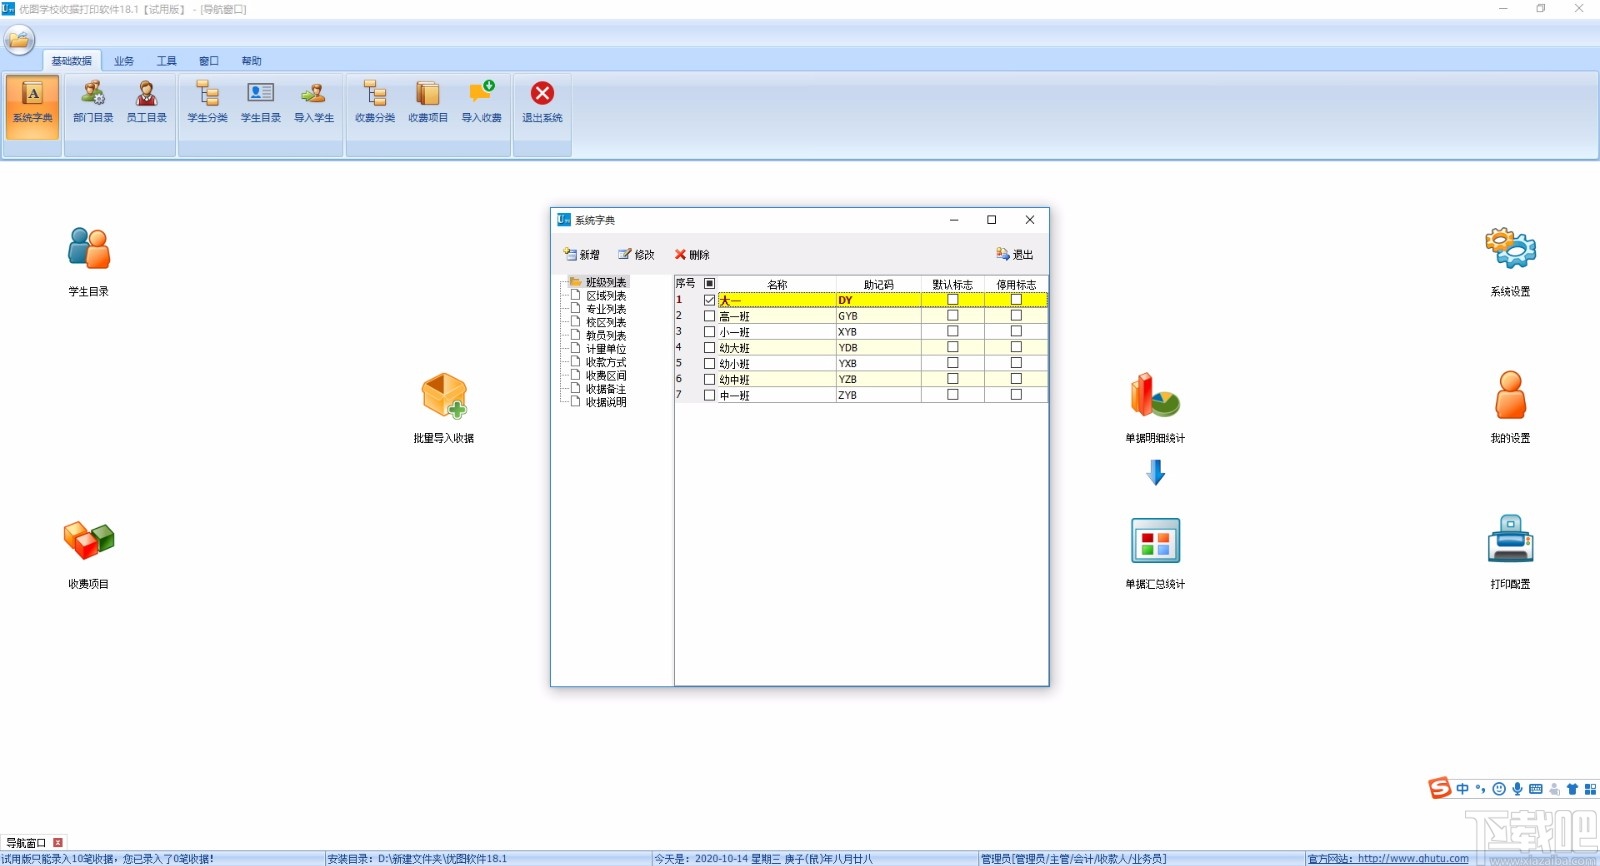Image resolution: width=1600 pixels, height=866 pixels.
Task: Check the row checkbox for 幼大班
Action: point(710,348)
